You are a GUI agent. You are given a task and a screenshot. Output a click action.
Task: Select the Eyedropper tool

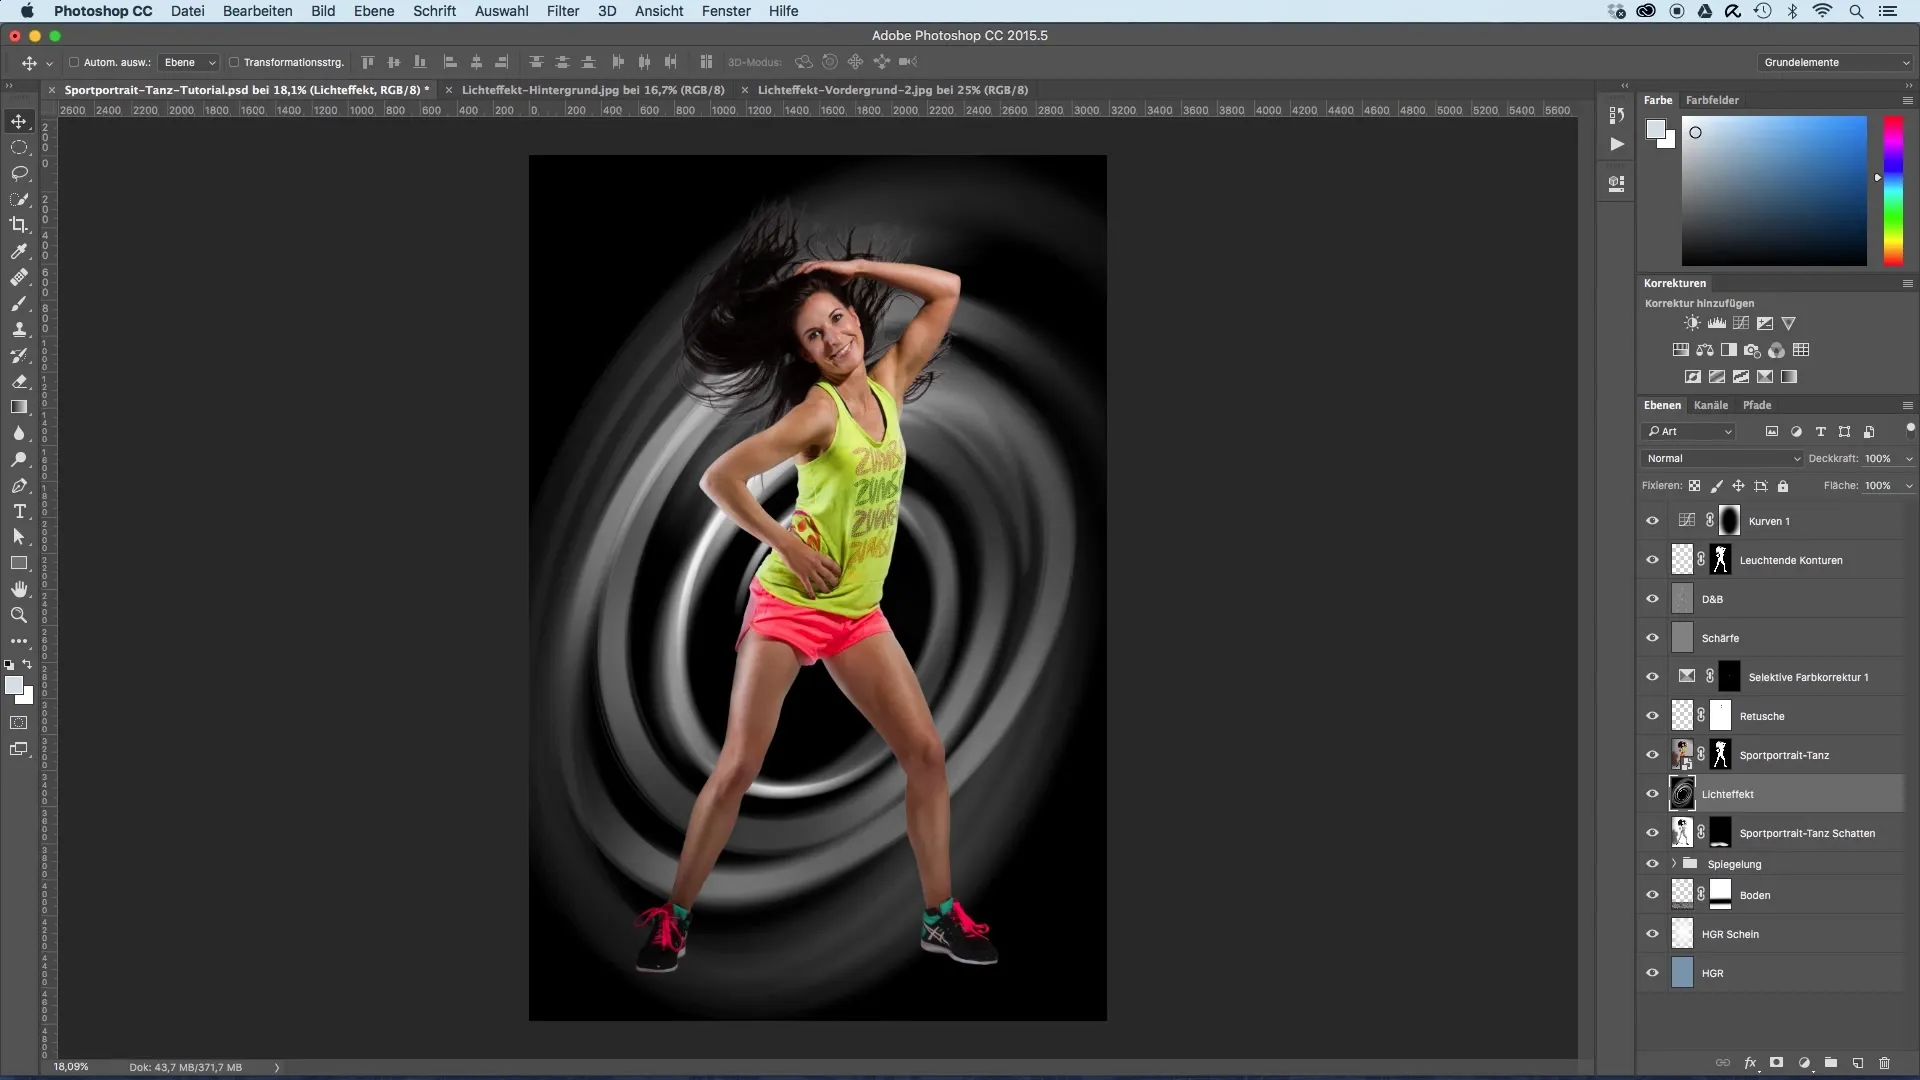coord(19,251)
